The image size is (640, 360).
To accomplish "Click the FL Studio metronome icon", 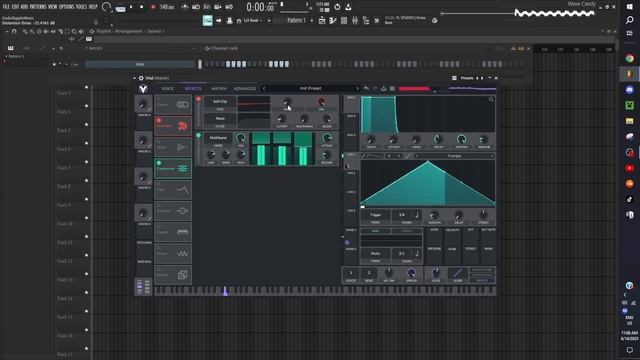I will 185,7.
